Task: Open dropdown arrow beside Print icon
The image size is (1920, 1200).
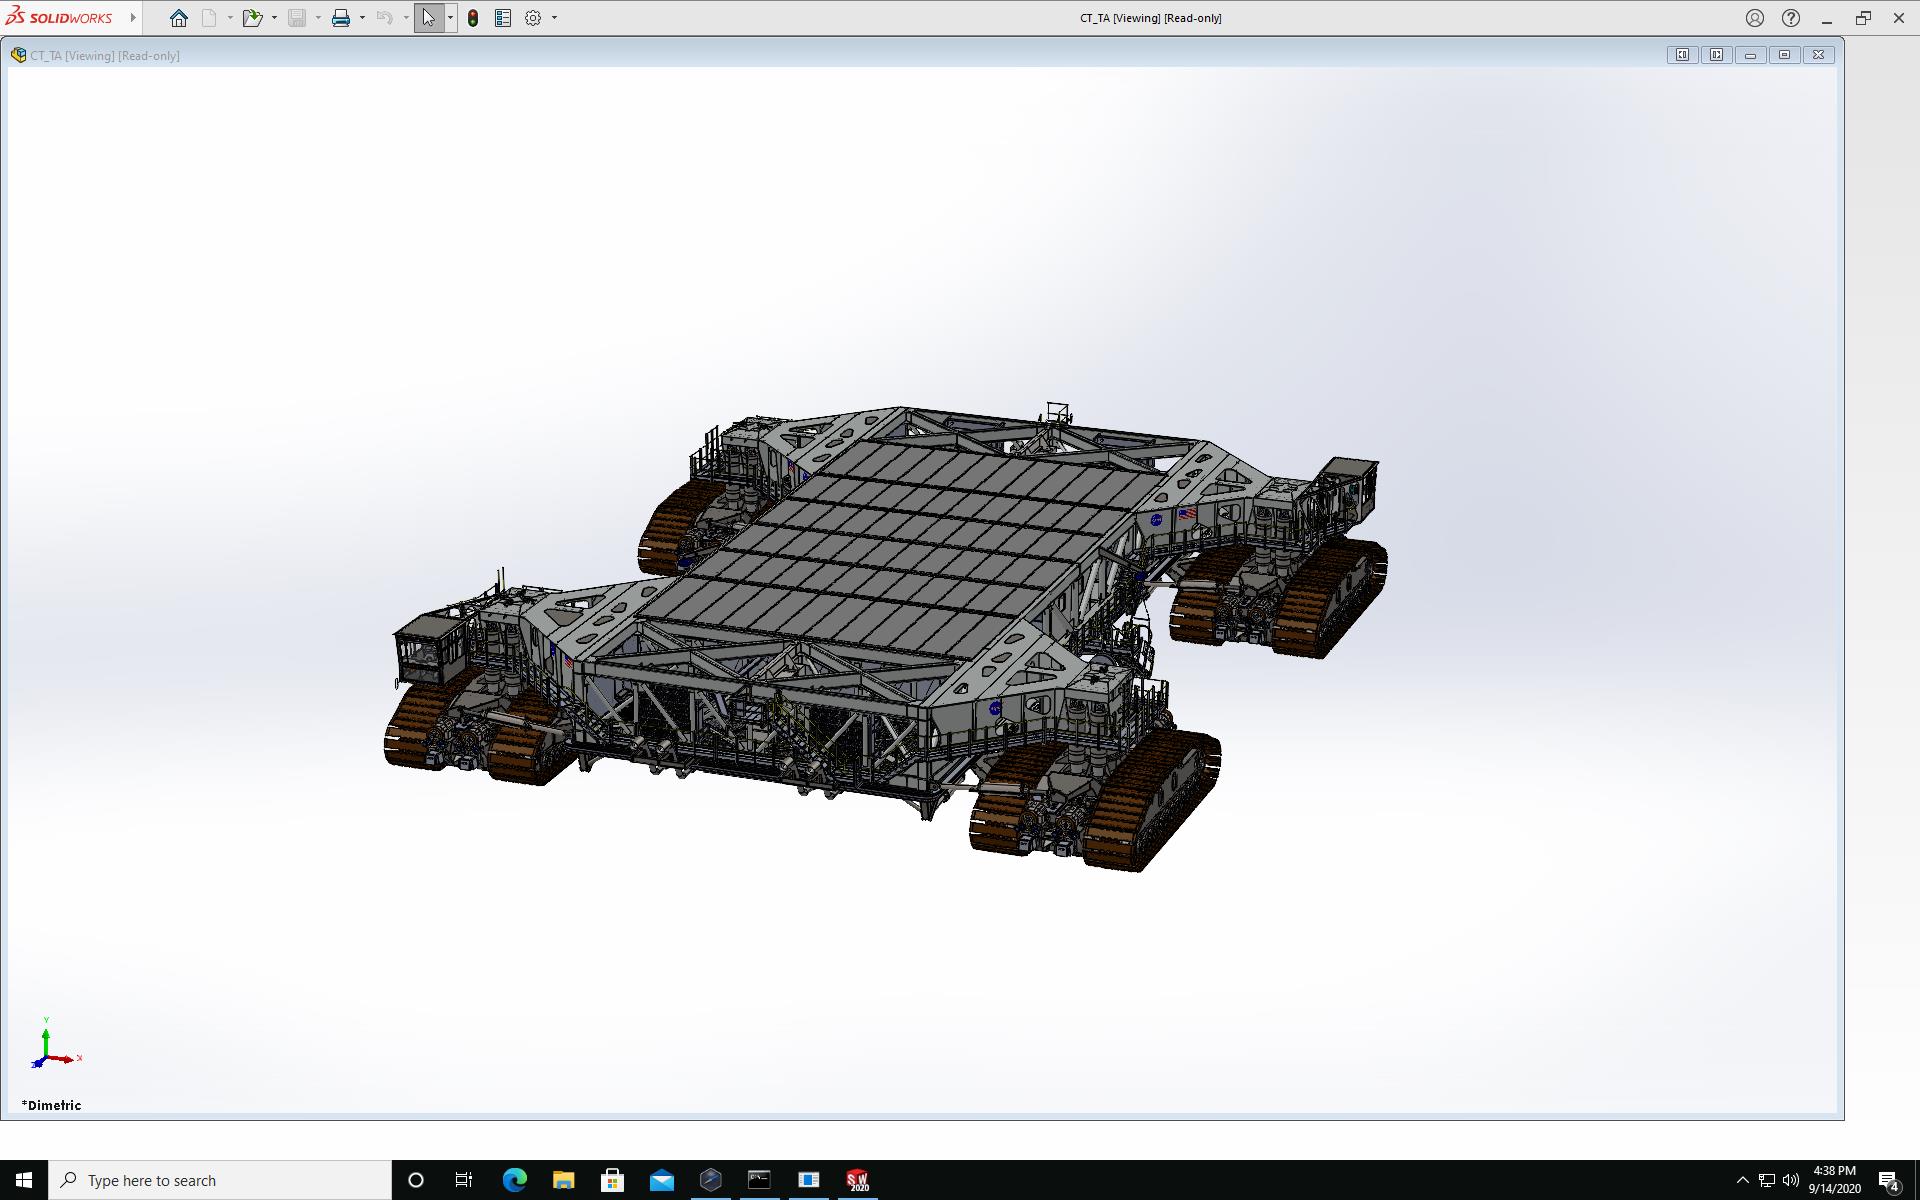Action: tap(362, 18)
